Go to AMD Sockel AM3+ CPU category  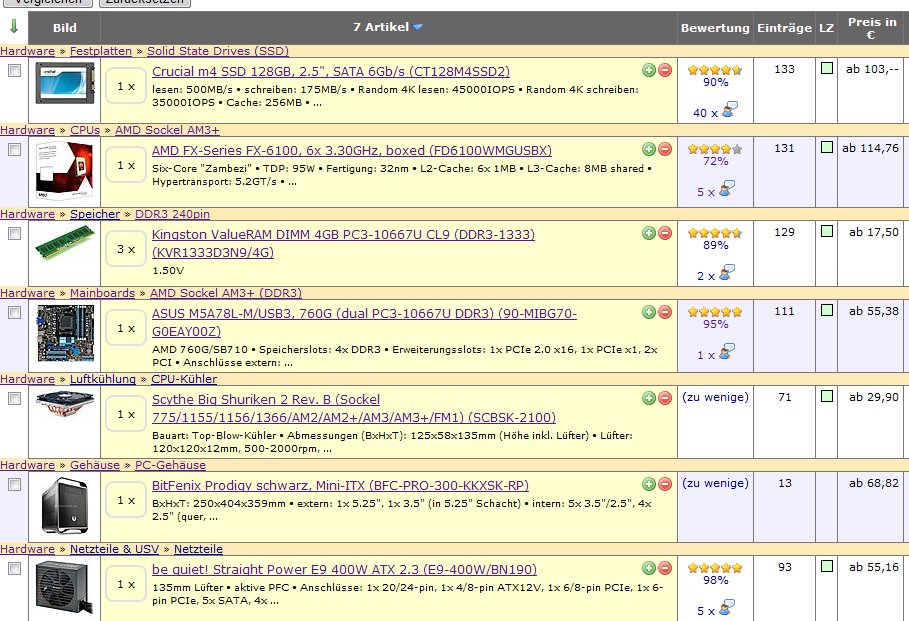[168, 130]
